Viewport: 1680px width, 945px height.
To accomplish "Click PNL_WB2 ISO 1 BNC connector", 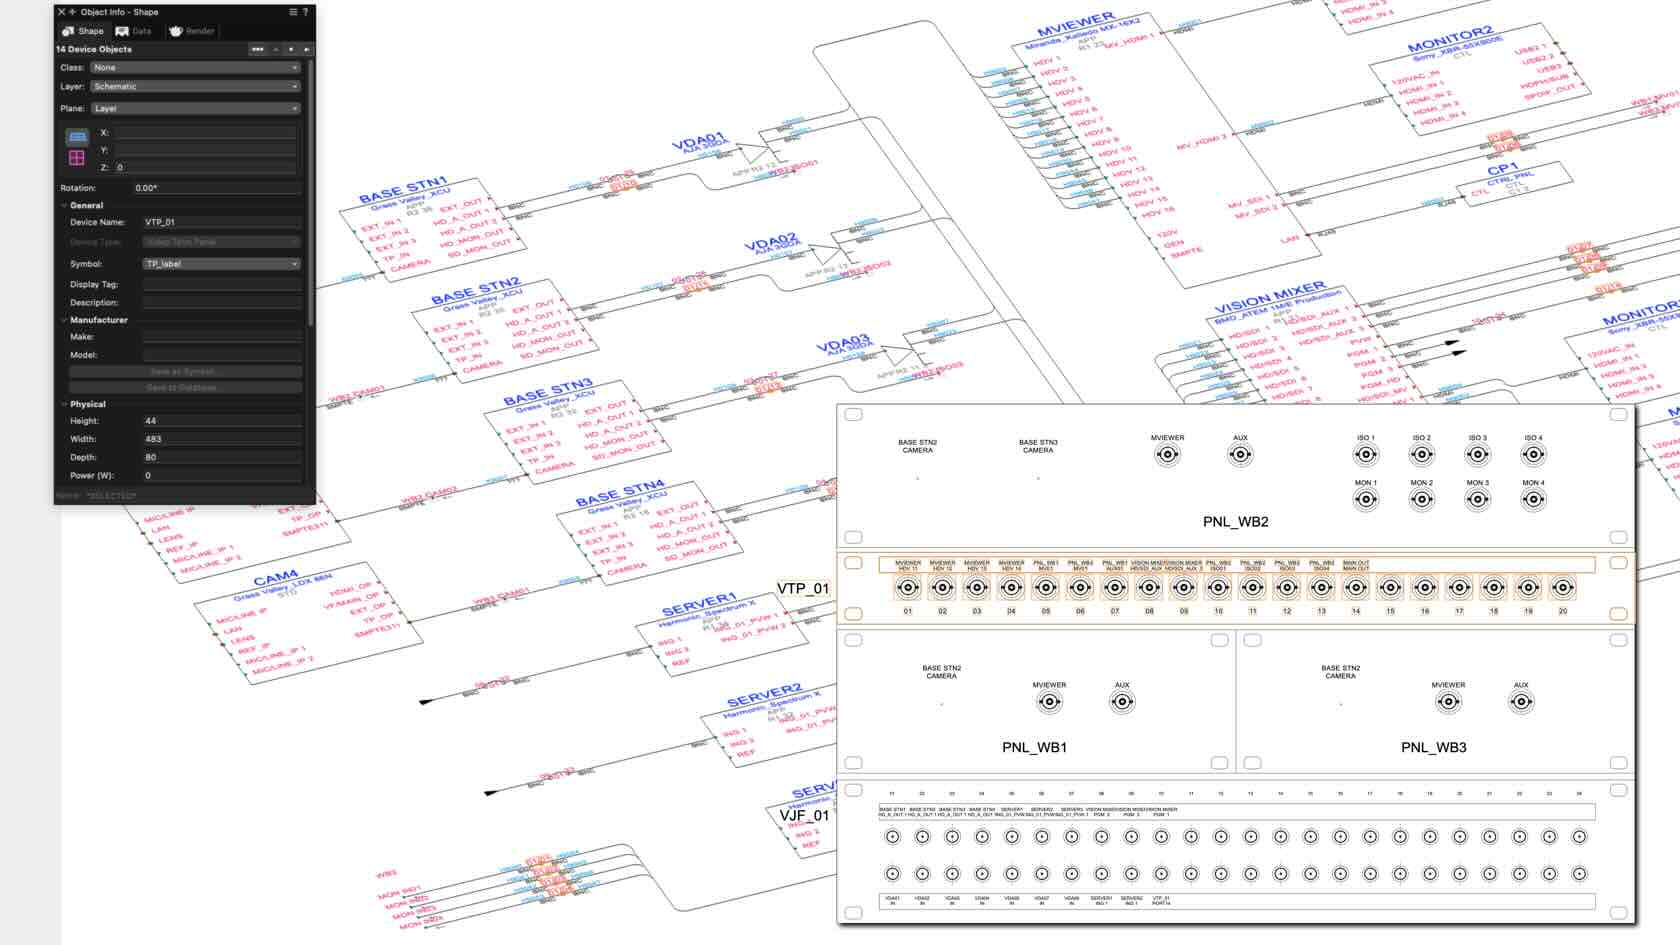I will coord(1365,455).
